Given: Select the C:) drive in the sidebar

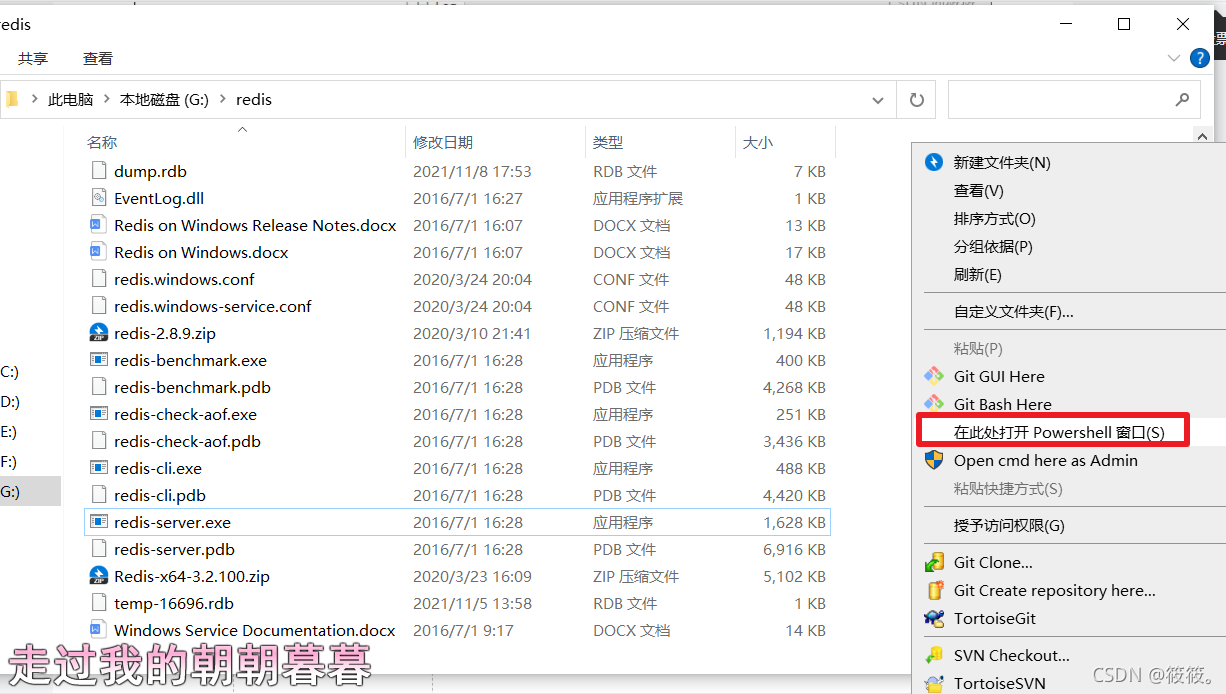Looking at the screenshot, I should [x=10, y=371].
